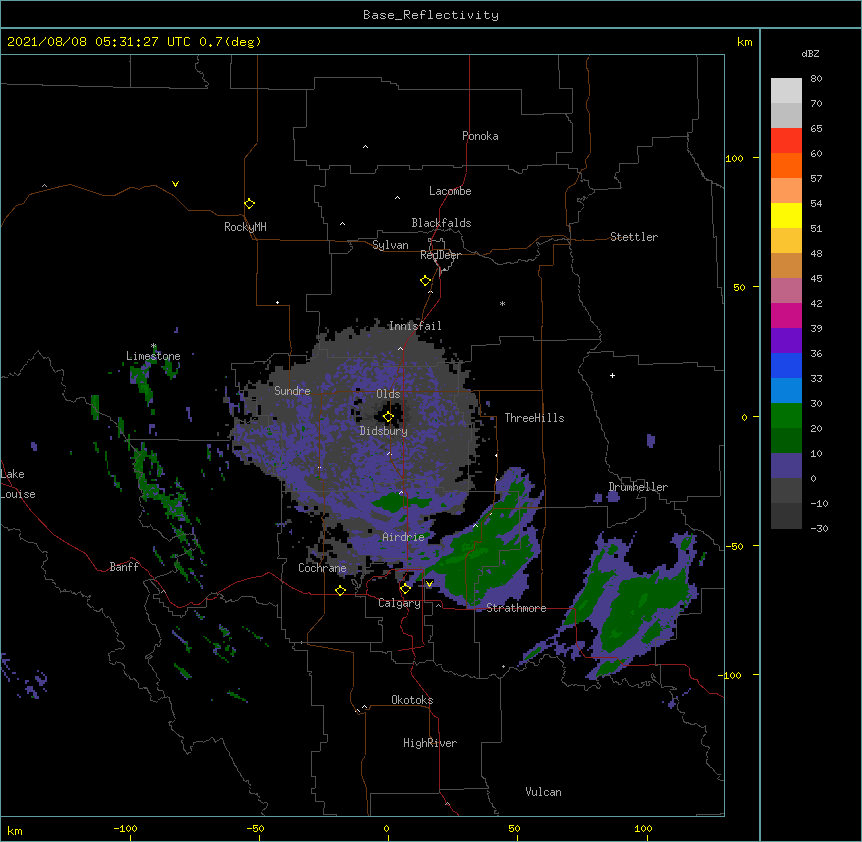Click the -100 tick label on the right axis
Image resolution: width=862 pixels, height=842 pixels.
(x=731, y=675)
